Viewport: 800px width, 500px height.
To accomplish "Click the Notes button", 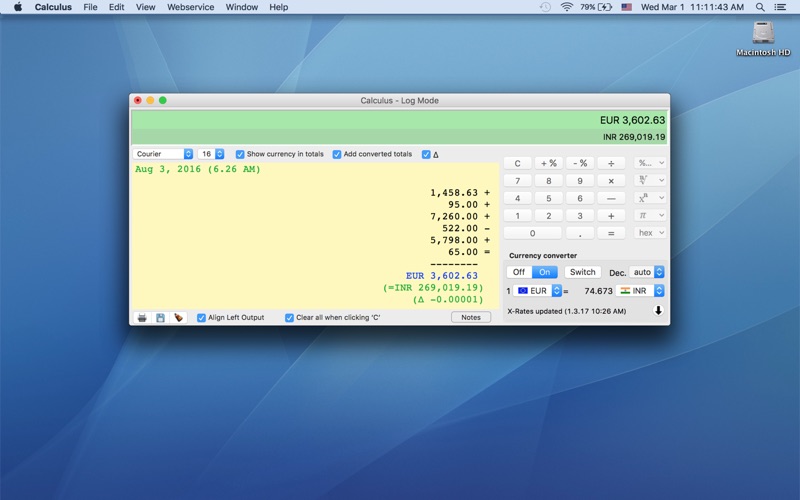I will pyautogui.click(x=471, y=317).
